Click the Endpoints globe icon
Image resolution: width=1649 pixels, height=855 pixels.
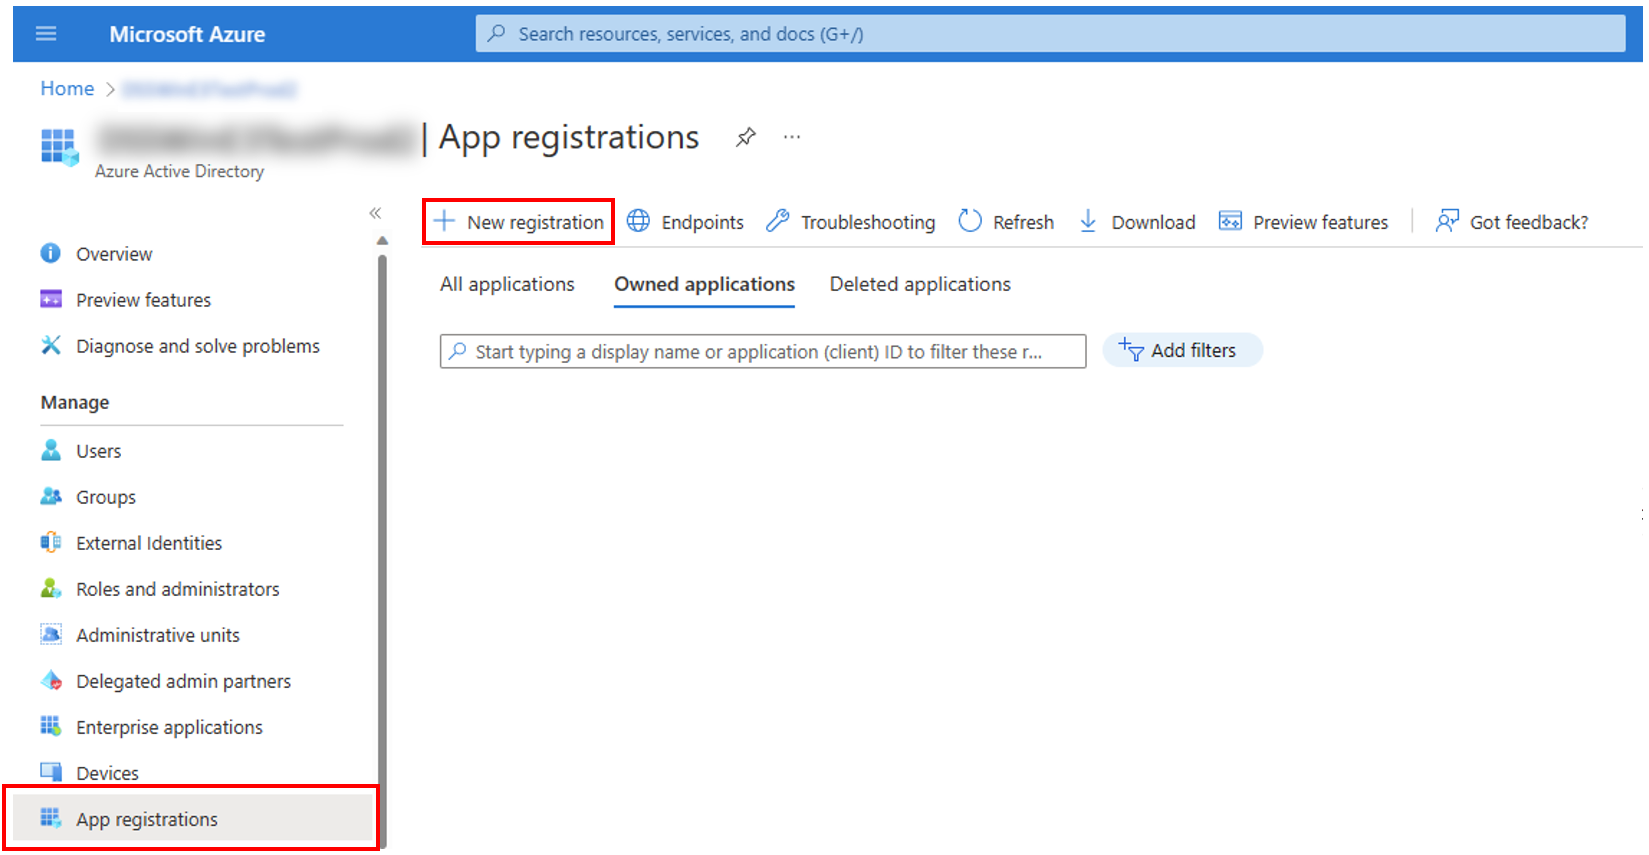(638, 221)
